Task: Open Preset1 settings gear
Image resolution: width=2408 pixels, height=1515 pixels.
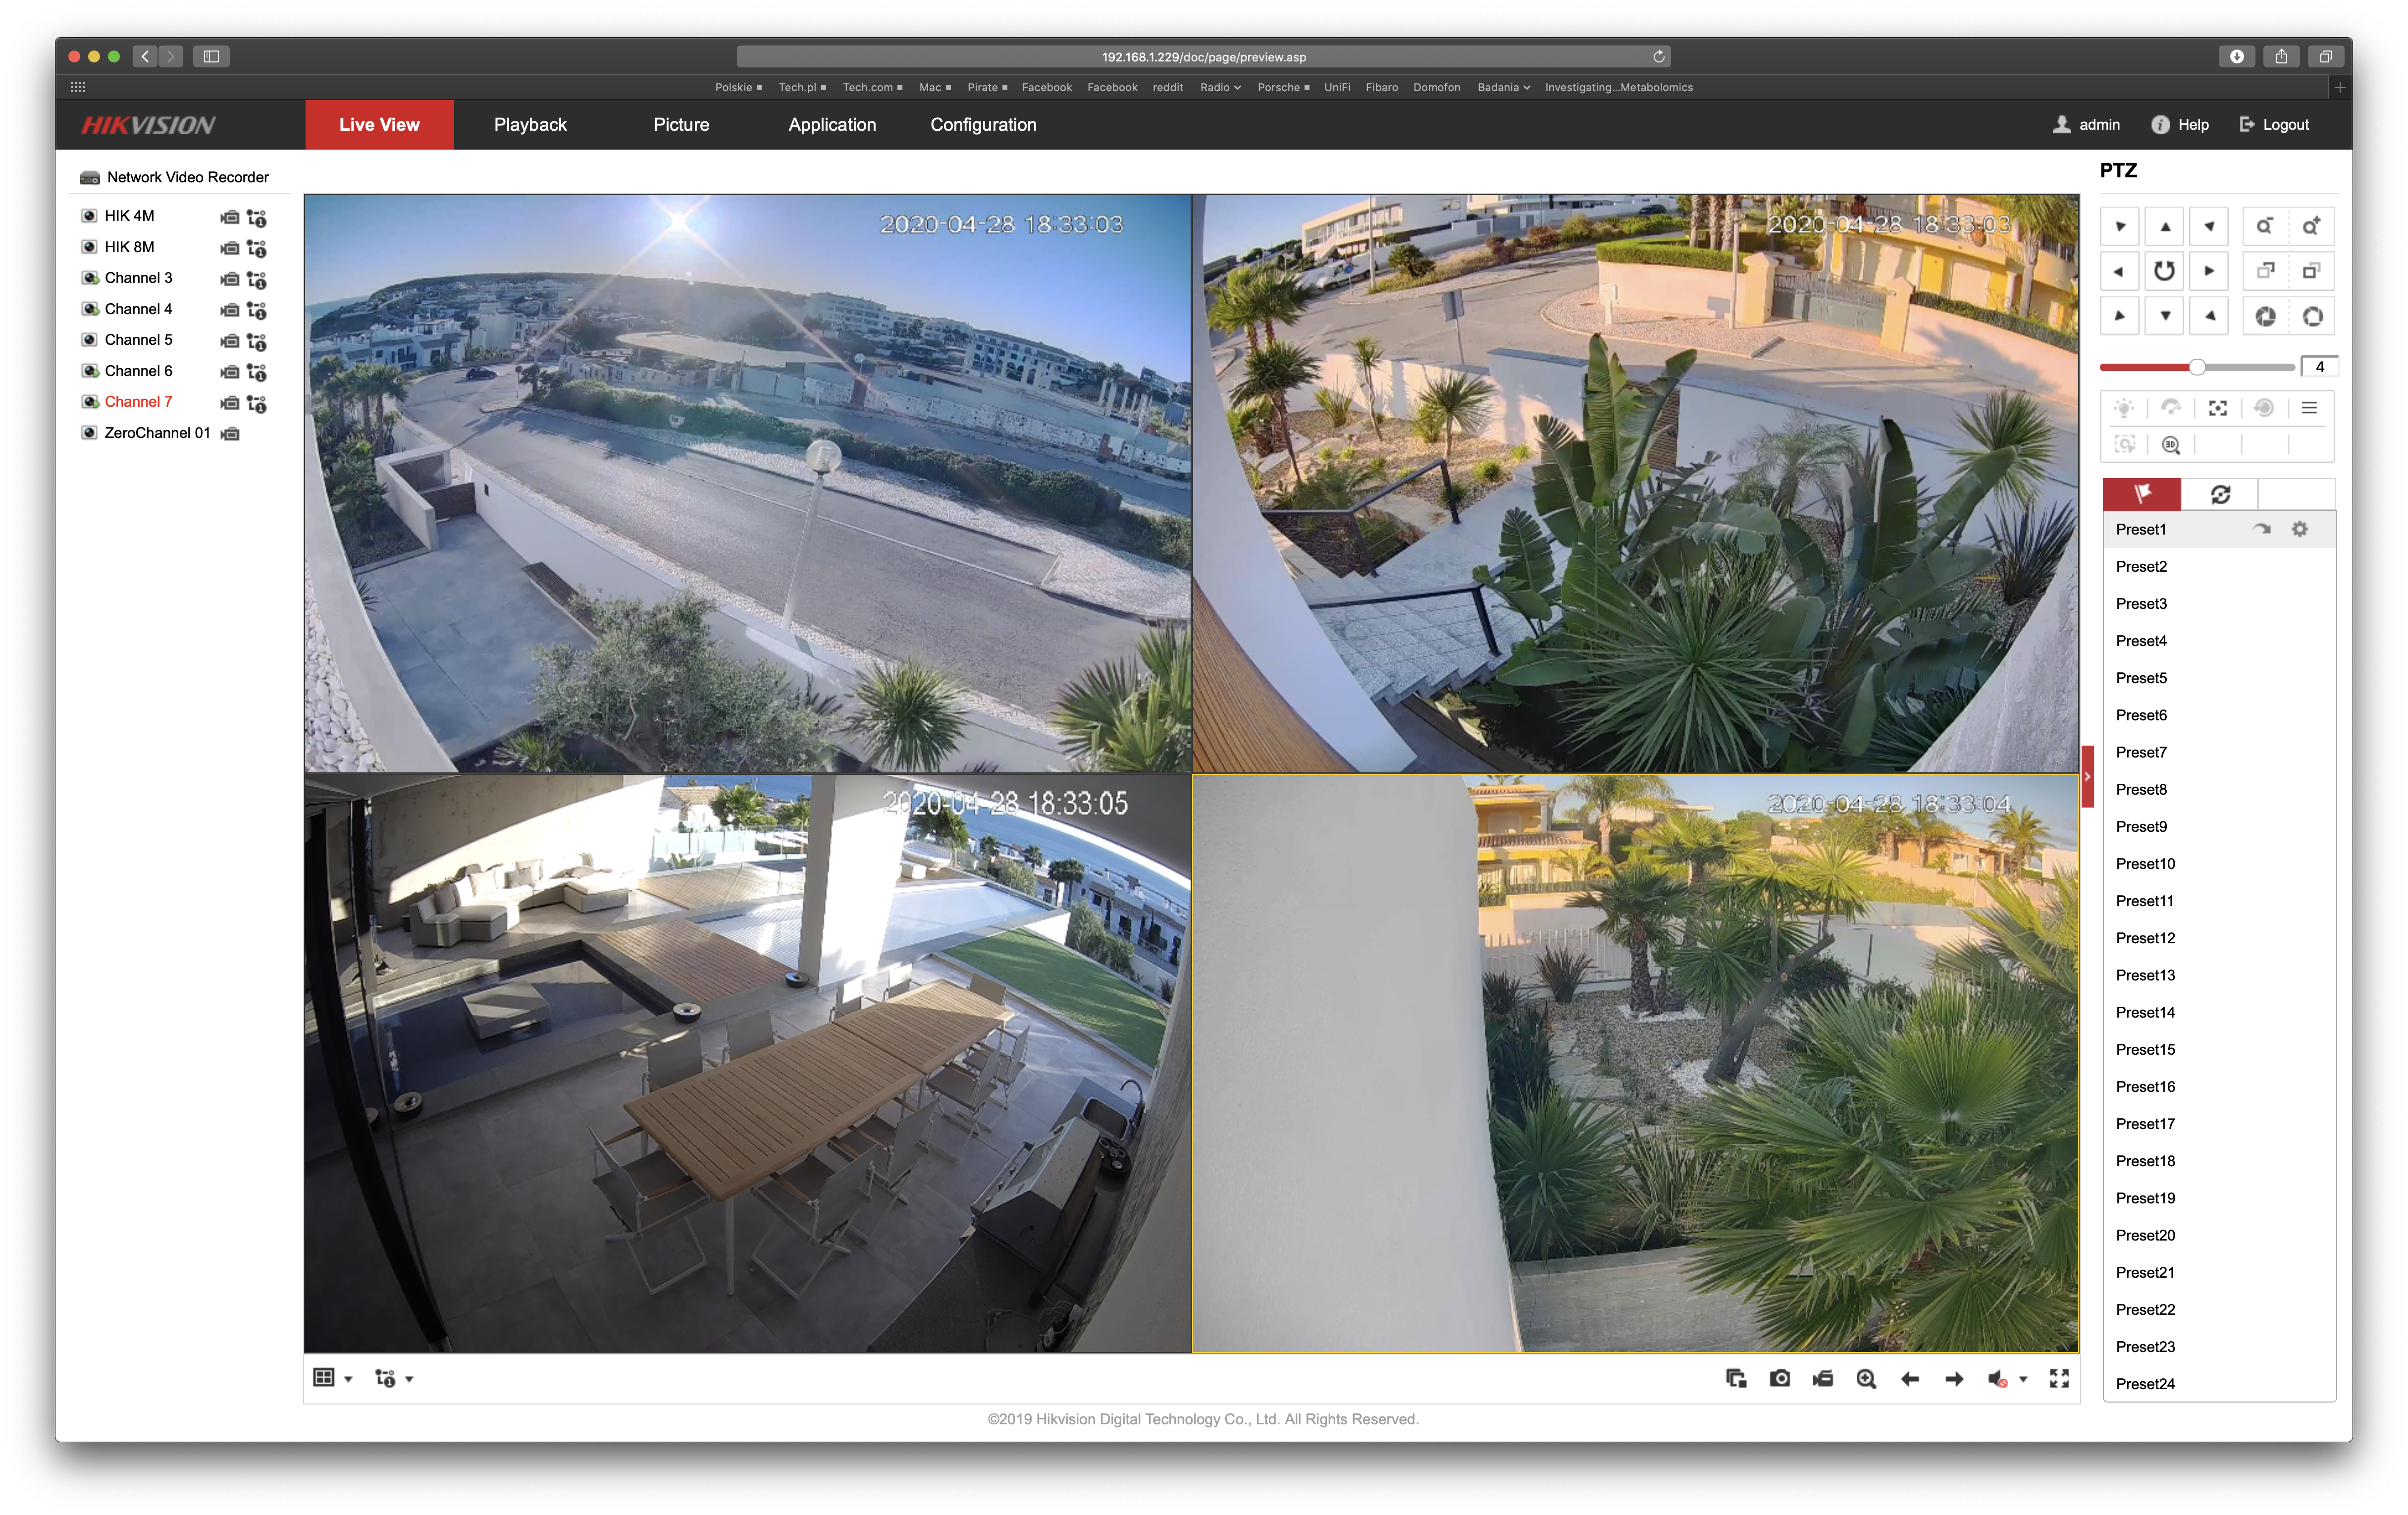Action: coord(2300,529)
